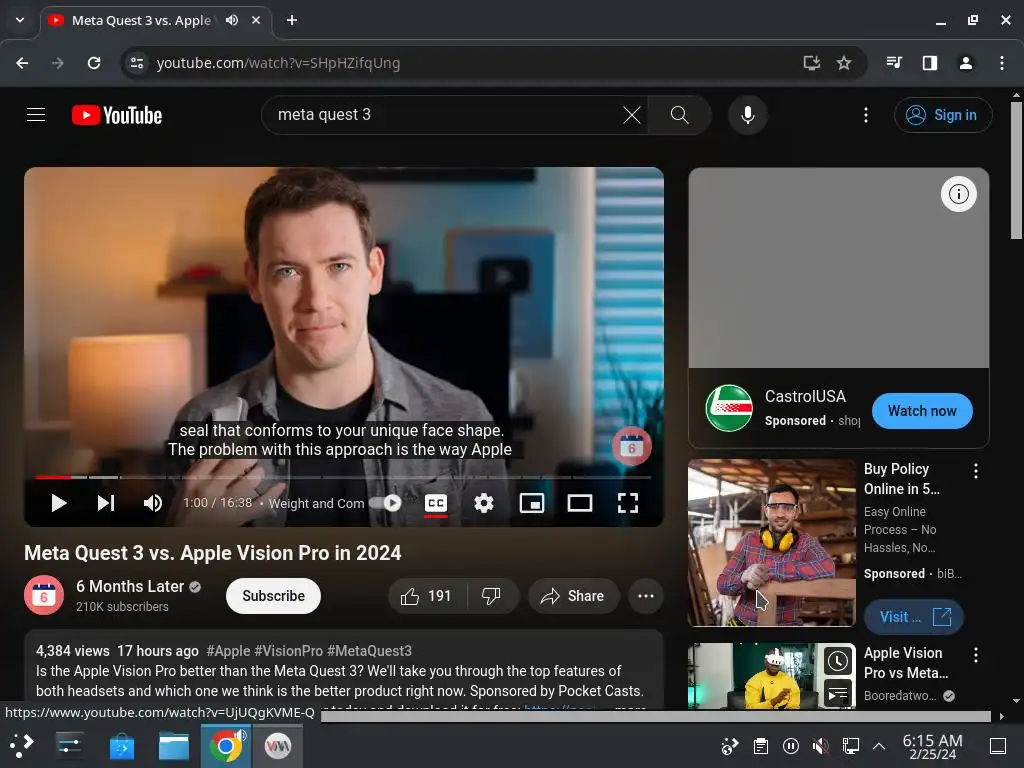
Task: Open Chrome three-dot menu
Action: [x=1002, y=63]
